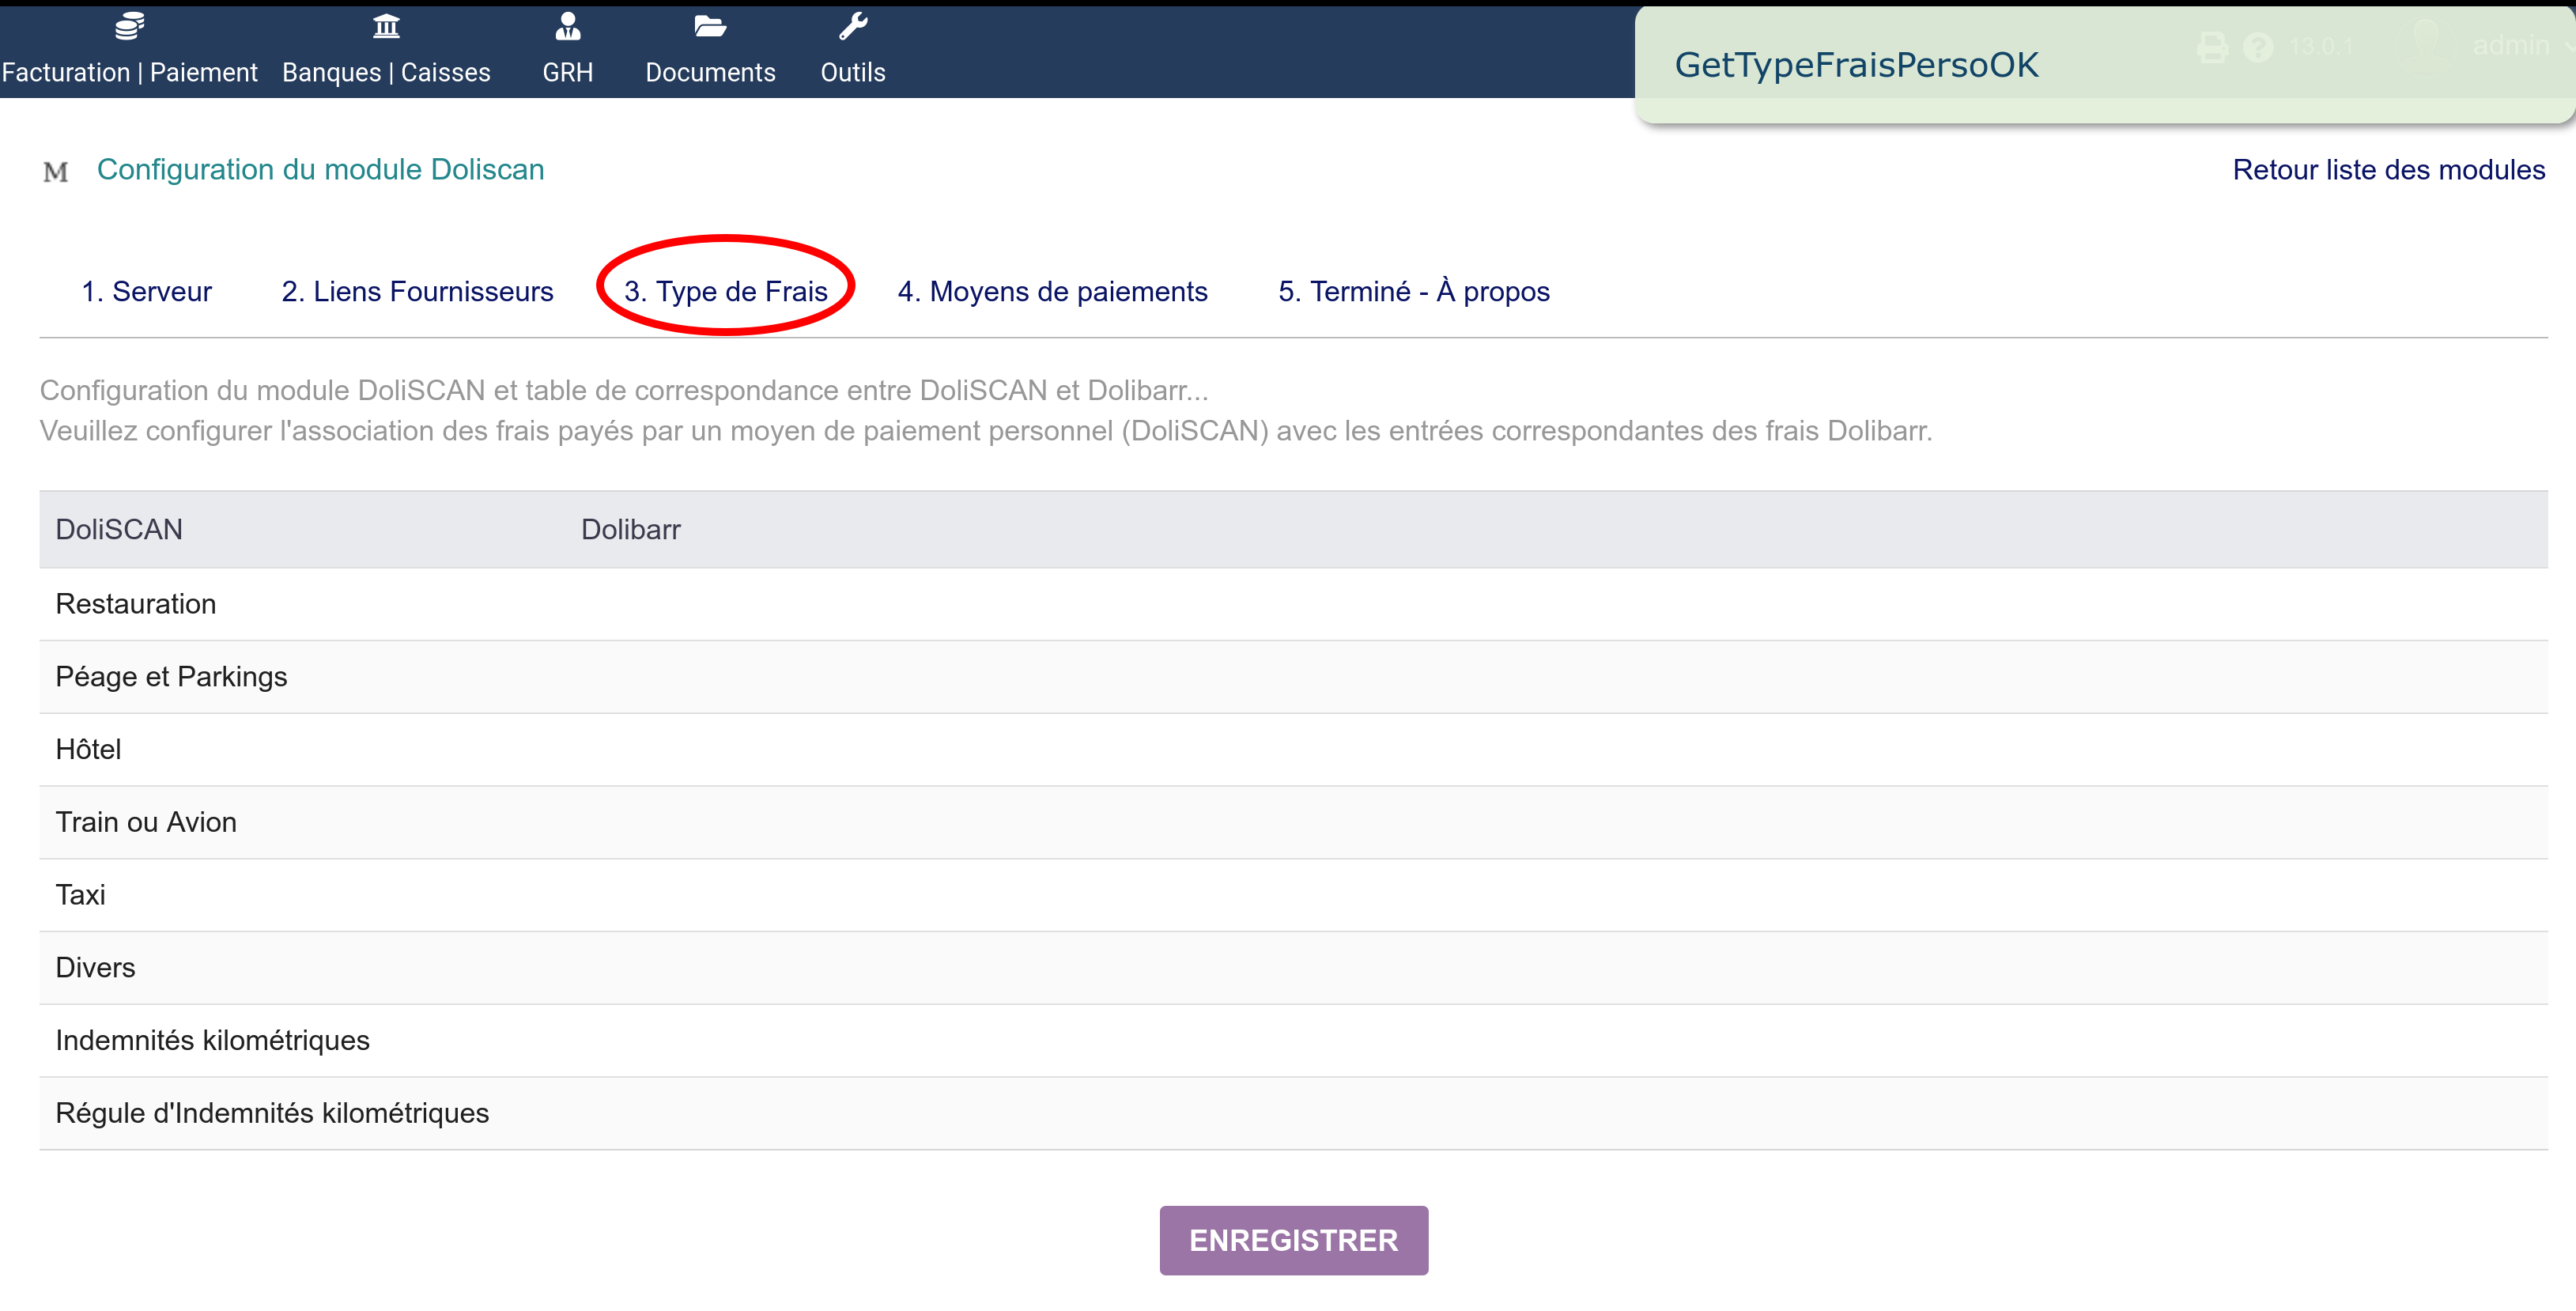Select the Restauration row
This screenshot has height=1311, width=2576.
tap(1293, 604)
